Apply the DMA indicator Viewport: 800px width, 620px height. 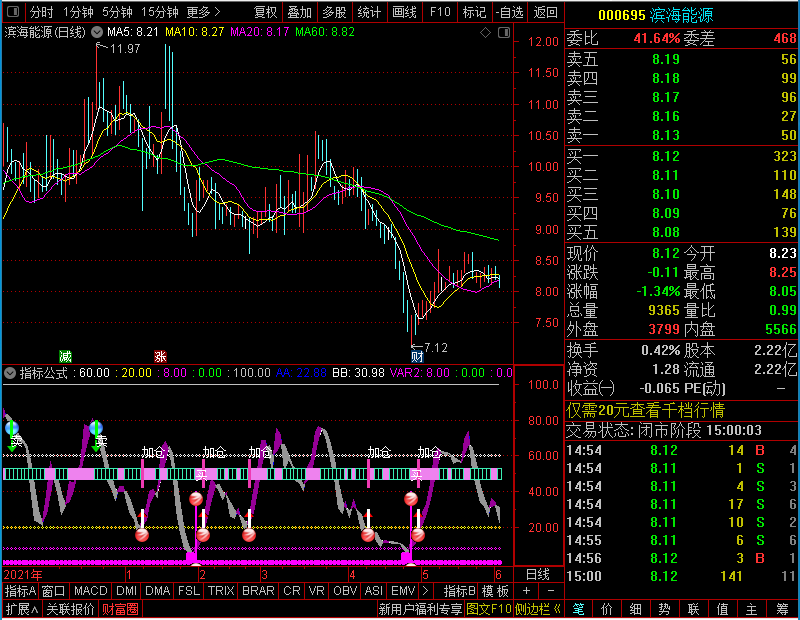point(157,591)
